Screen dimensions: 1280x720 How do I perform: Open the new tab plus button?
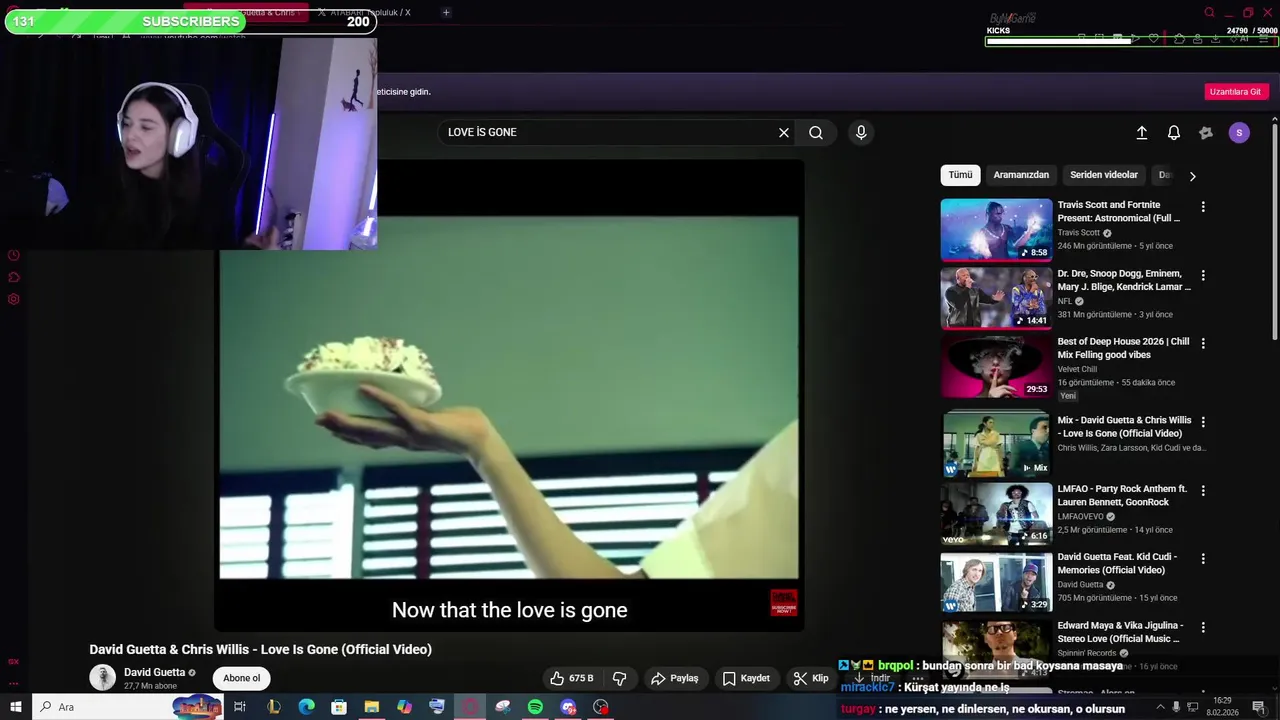point(446,12)
